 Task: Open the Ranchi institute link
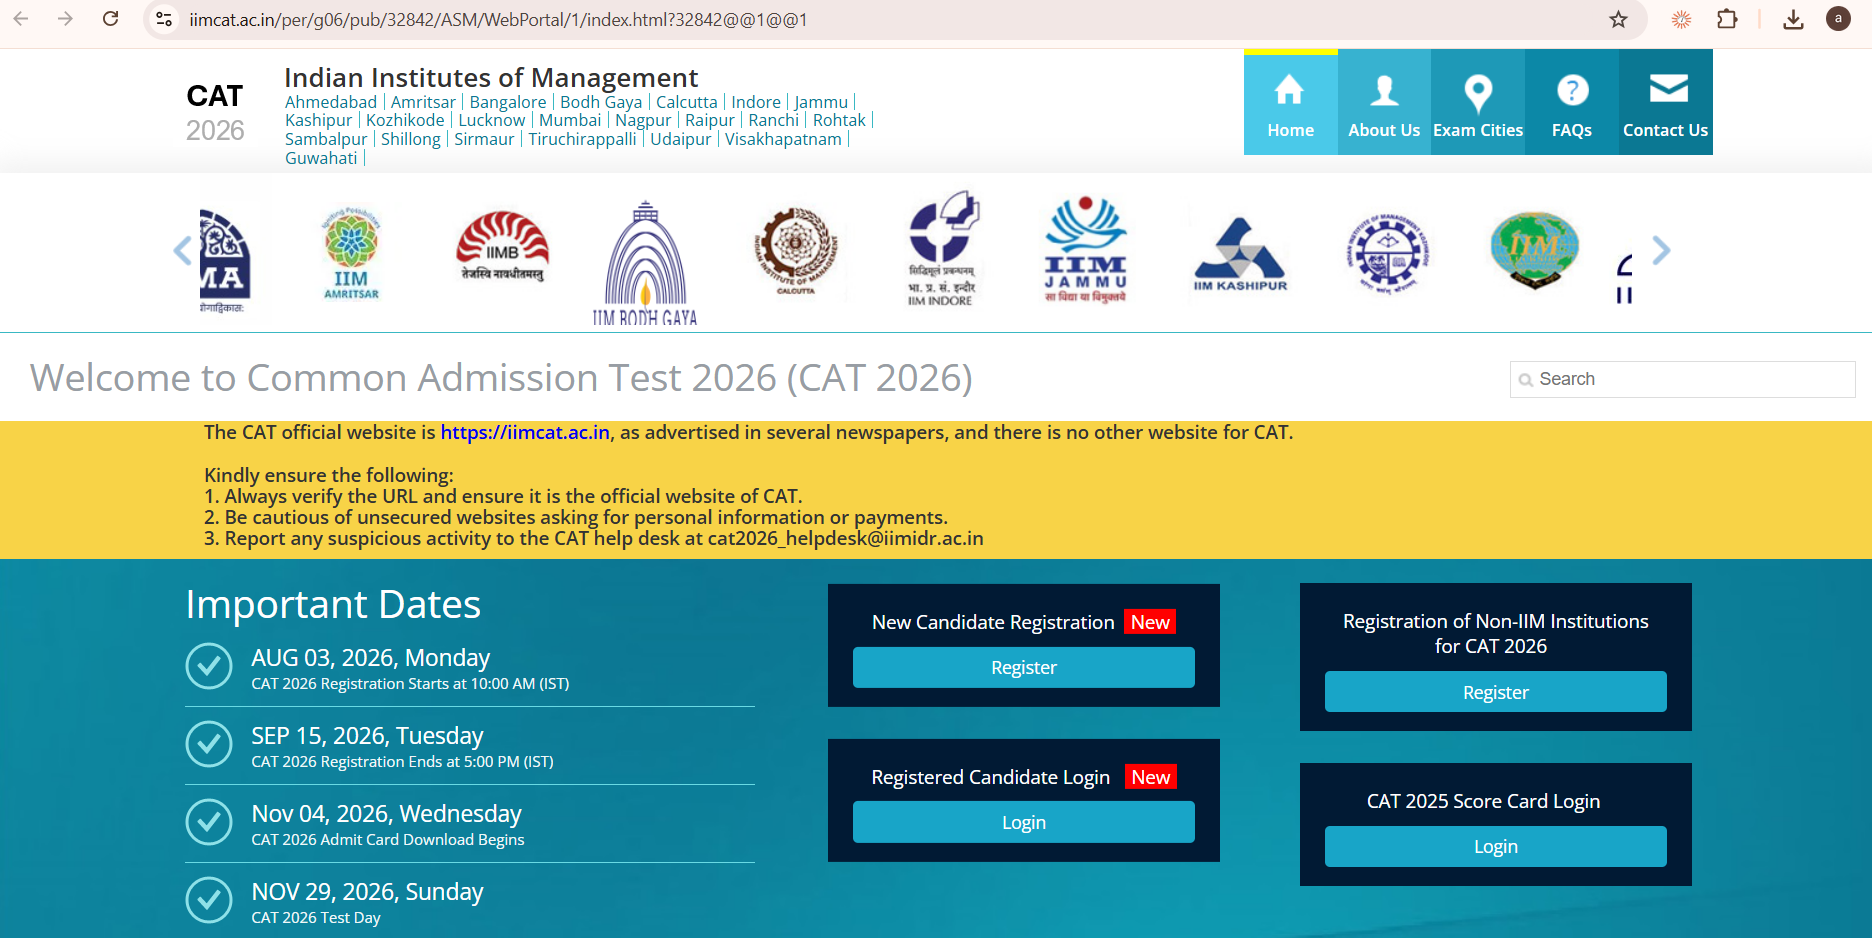tap(774, 120)
